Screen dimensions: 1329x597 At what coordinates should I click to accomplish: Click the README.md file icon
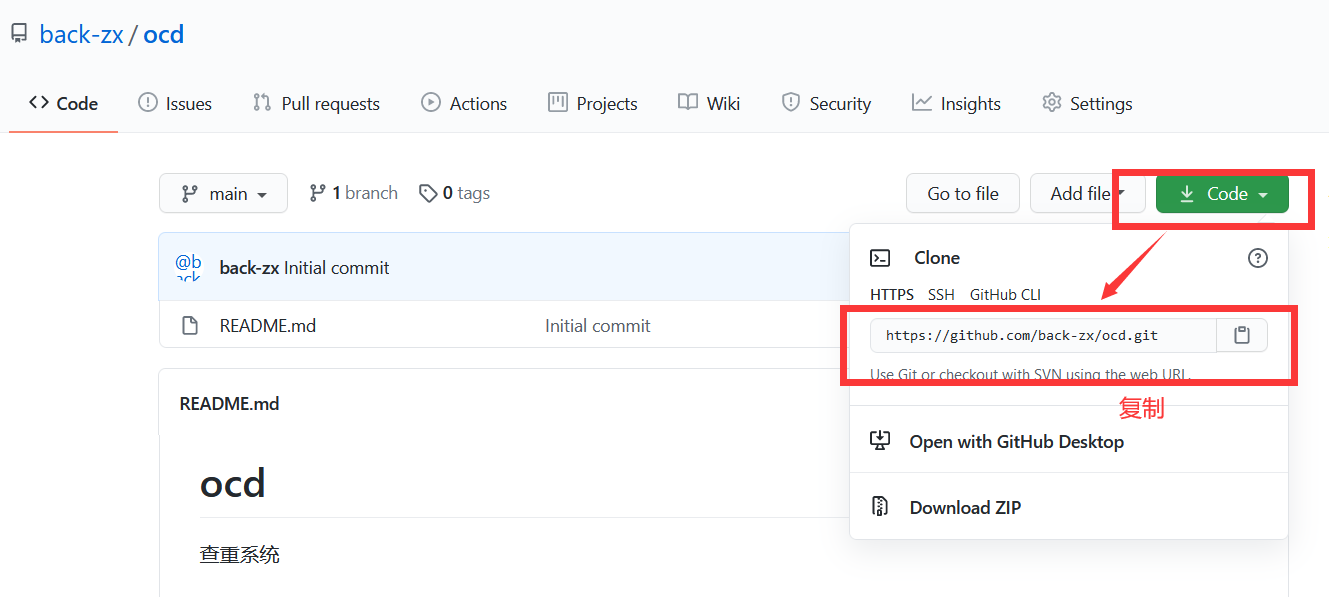tap(190, 325)
